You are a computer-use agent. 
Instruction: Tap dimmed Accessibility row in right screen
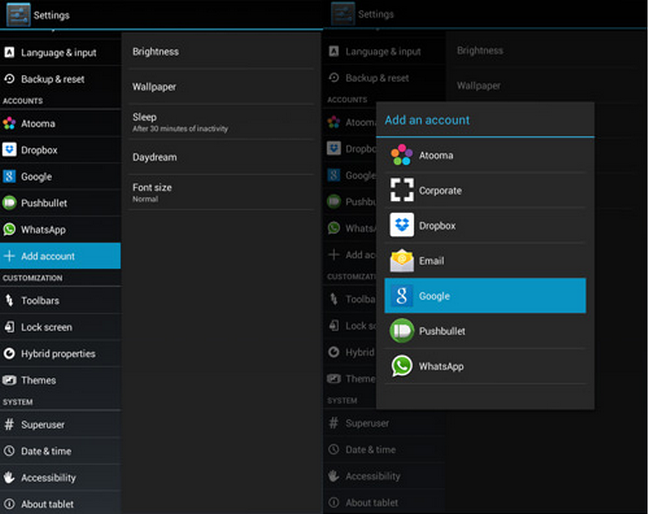coord(385,476)
